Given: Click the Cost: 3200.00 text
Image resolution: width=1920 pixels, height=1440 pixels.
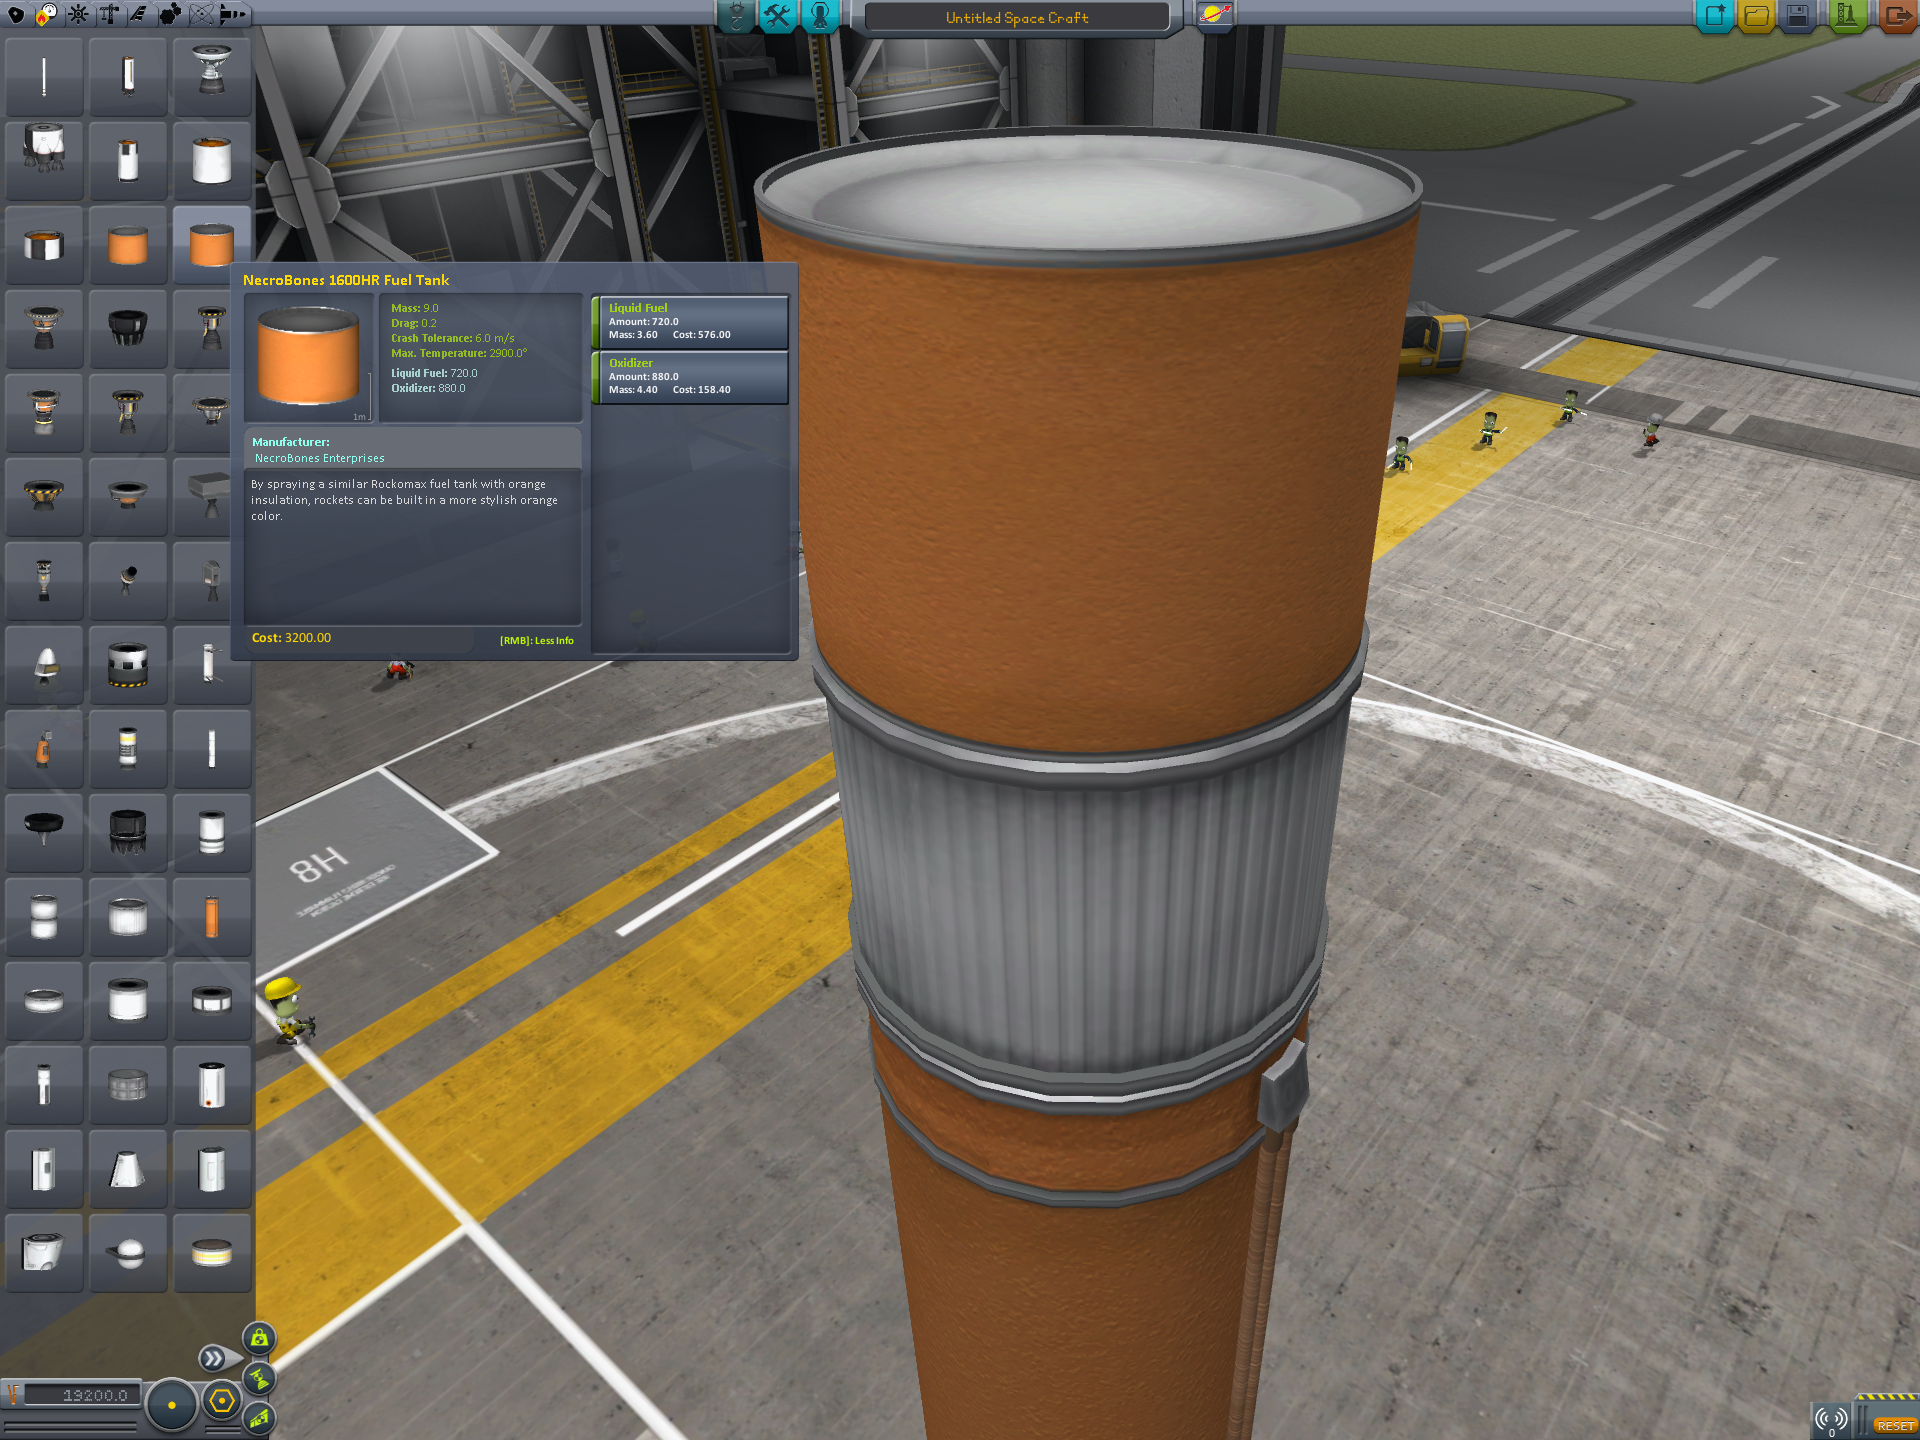Looking at the screenshot, I should (x=291, y=638).
